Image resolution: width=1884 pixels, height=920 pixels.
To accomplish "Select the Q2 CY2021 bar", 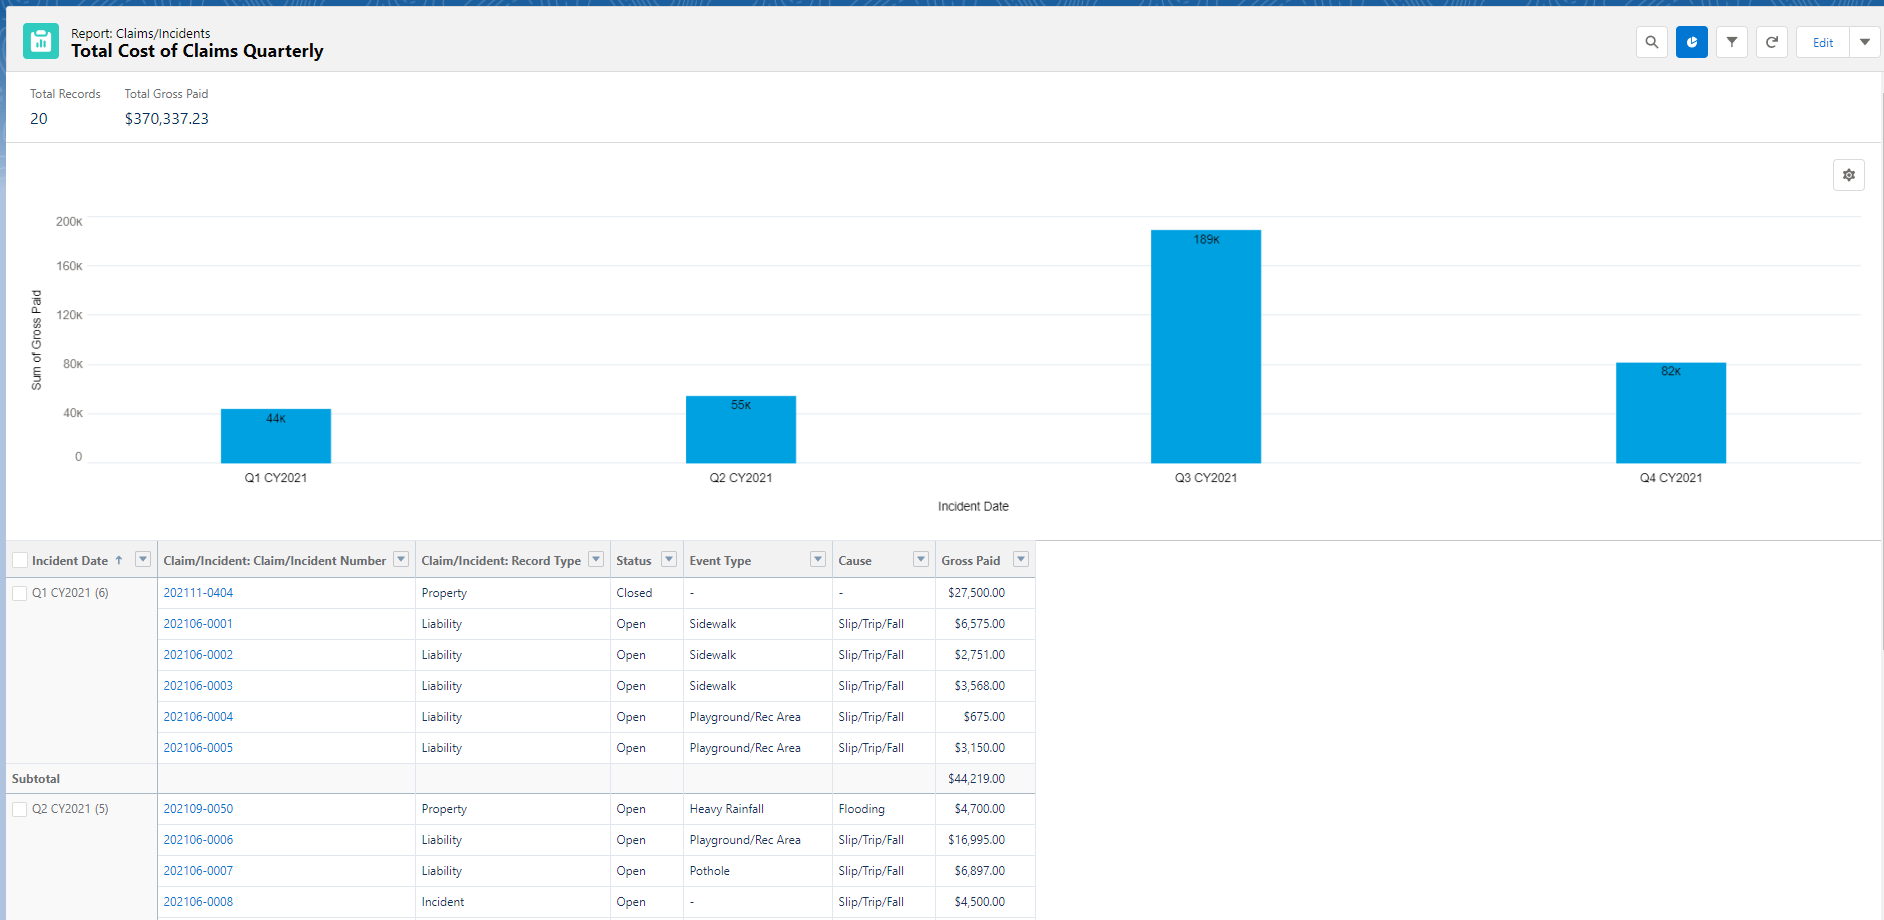I will pos(741,430).
